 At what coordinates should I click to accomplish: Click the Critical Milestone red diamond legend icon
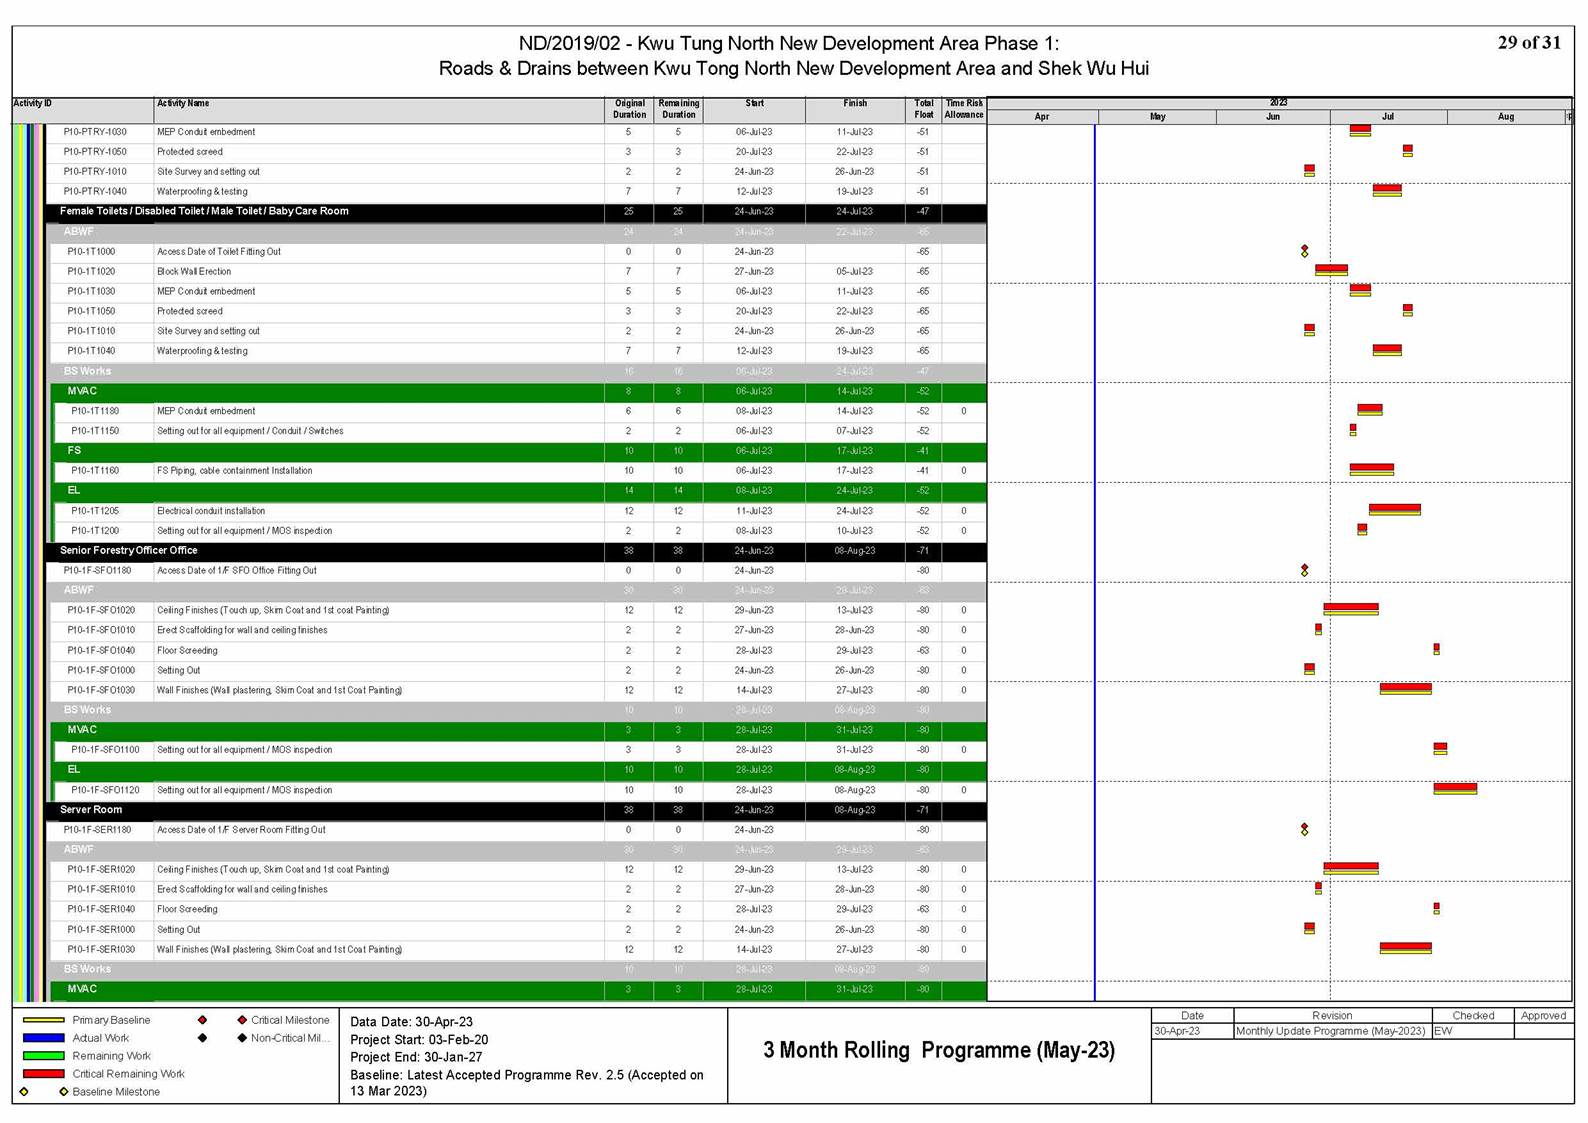tap(242, 1020)
